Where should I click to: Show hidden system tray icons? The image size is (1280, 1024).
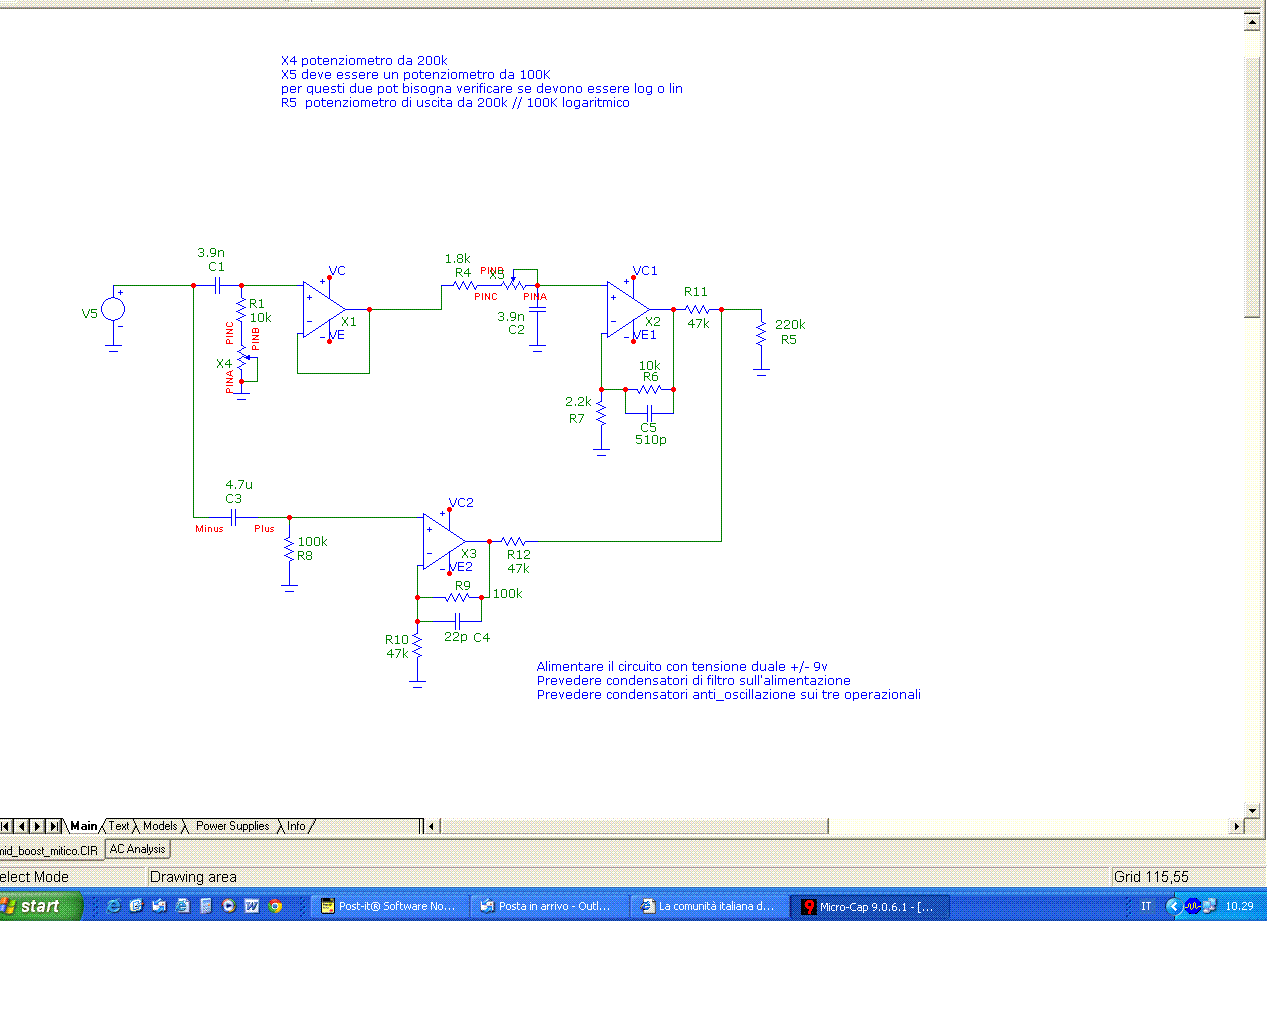click(1173, 906)
